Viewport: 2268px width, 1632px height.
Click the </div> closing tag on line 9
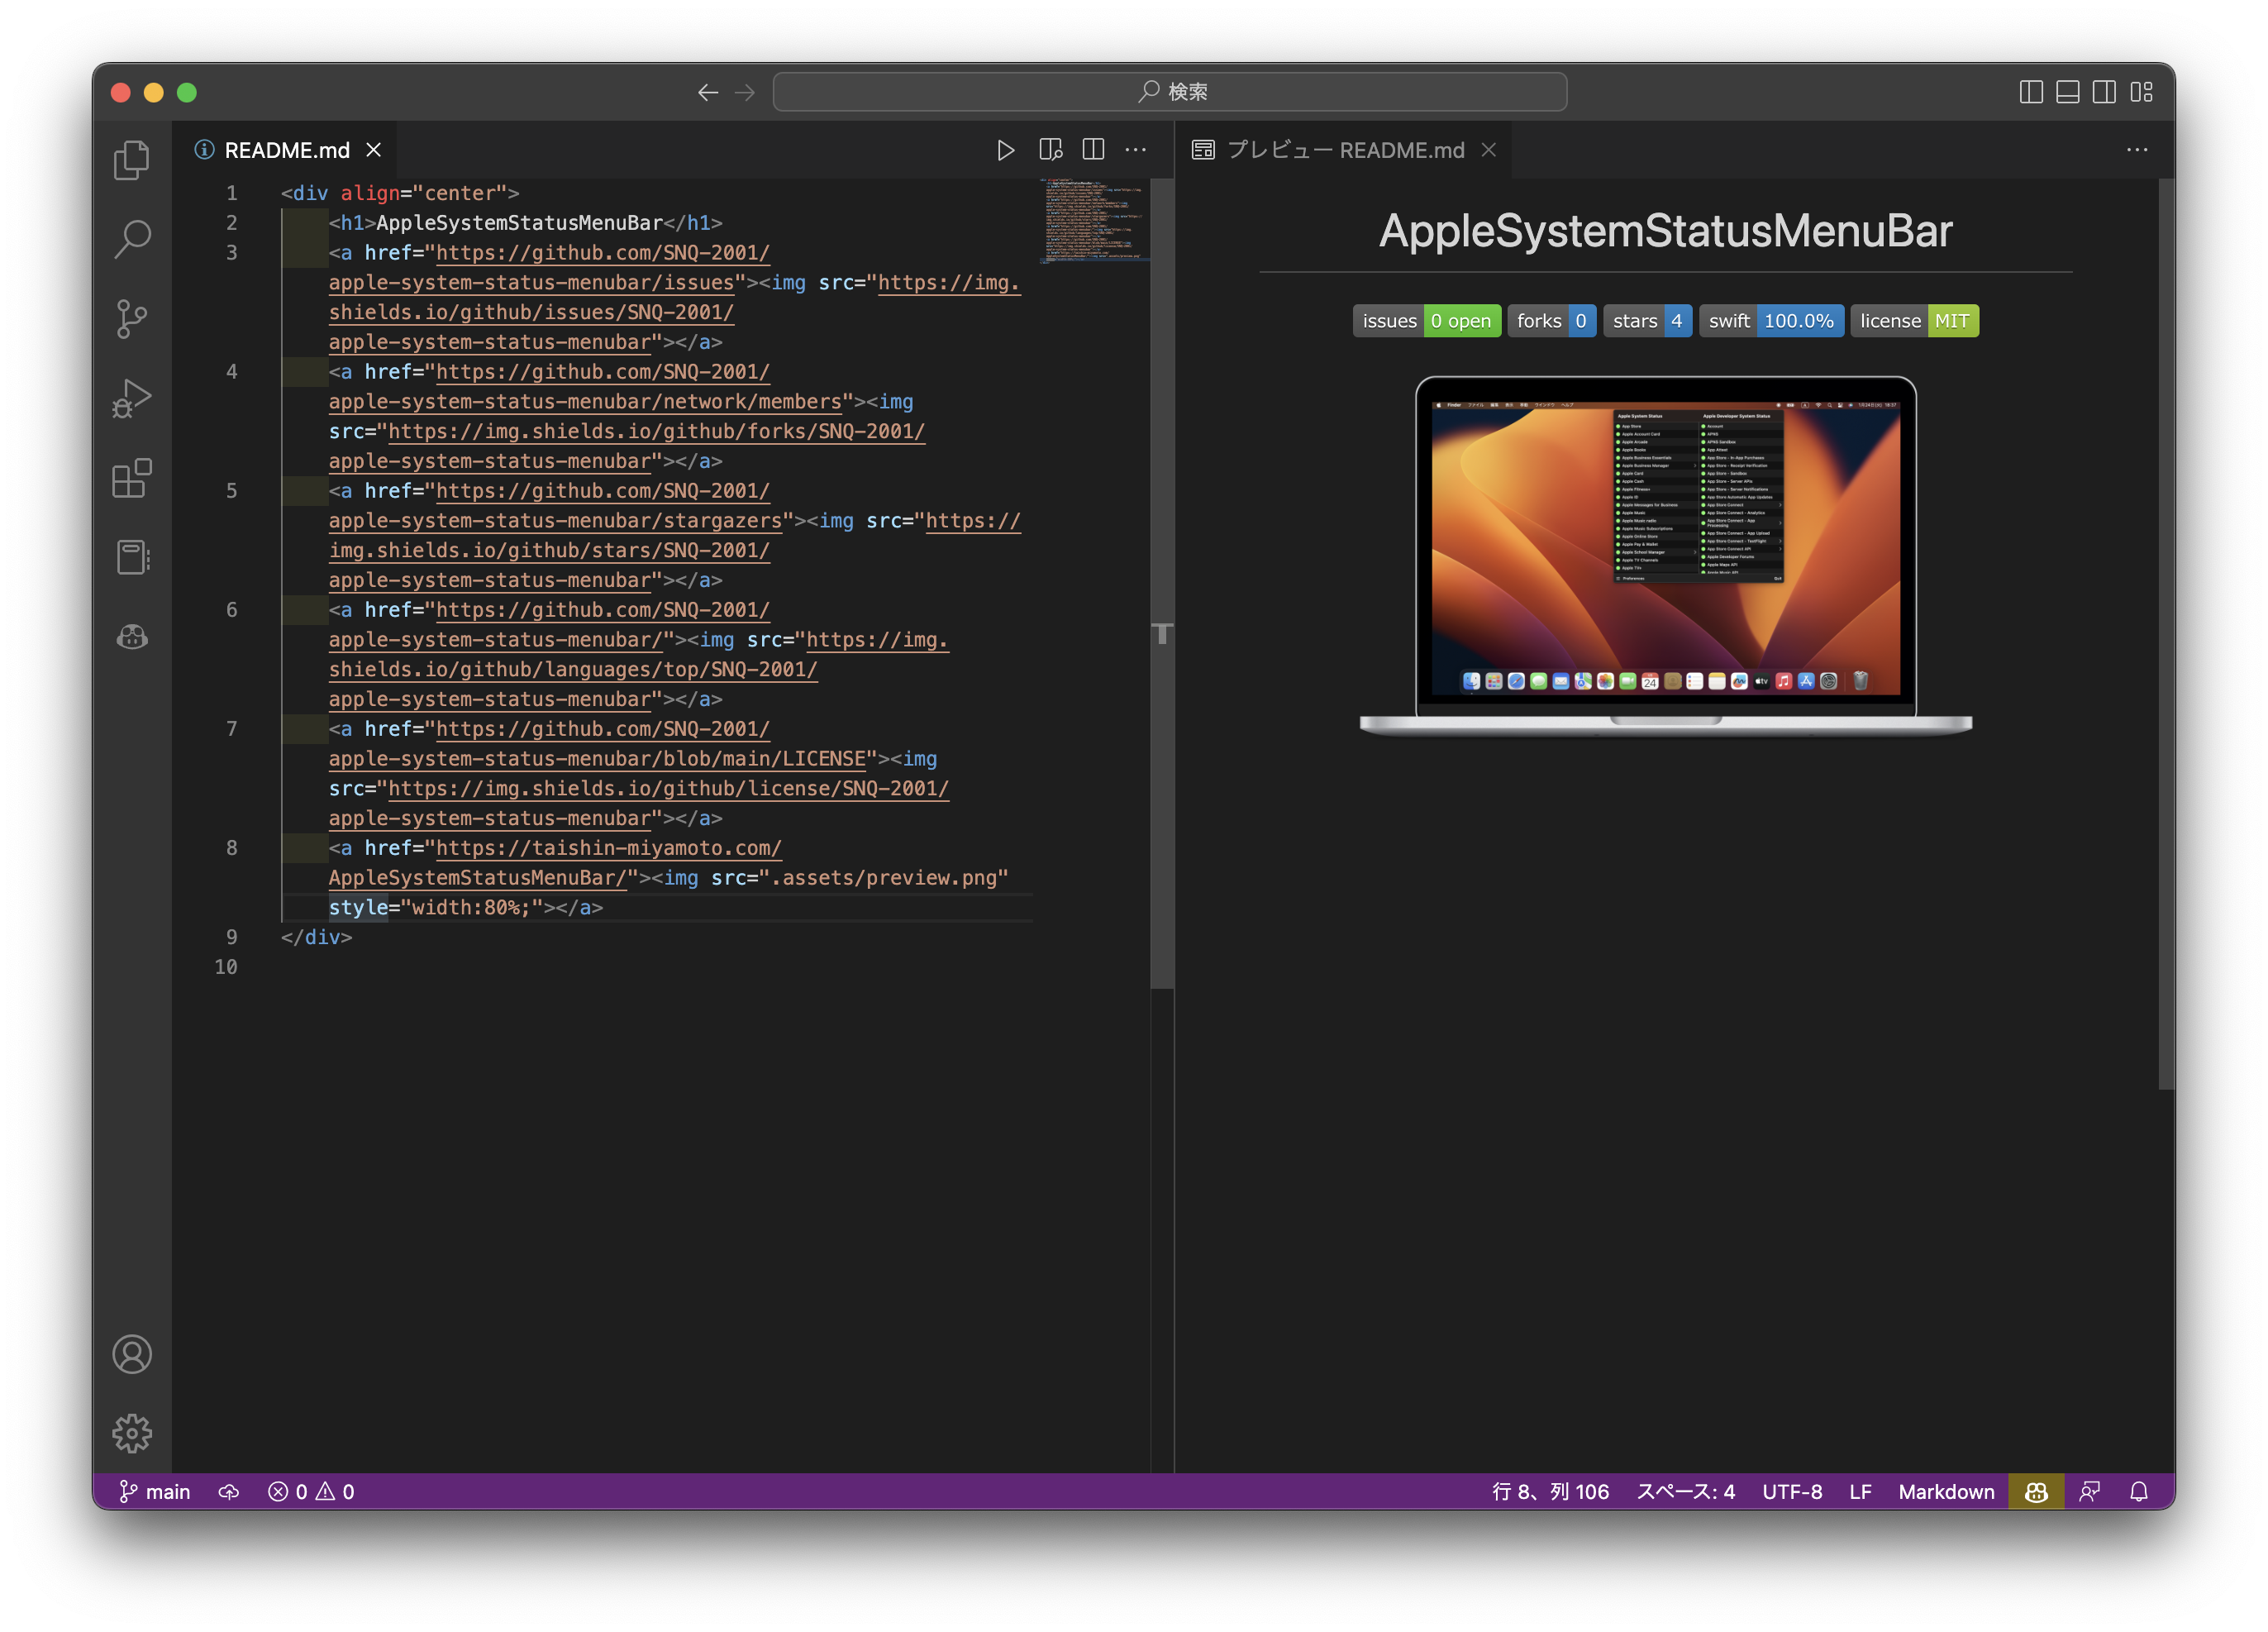pos(316,937)
